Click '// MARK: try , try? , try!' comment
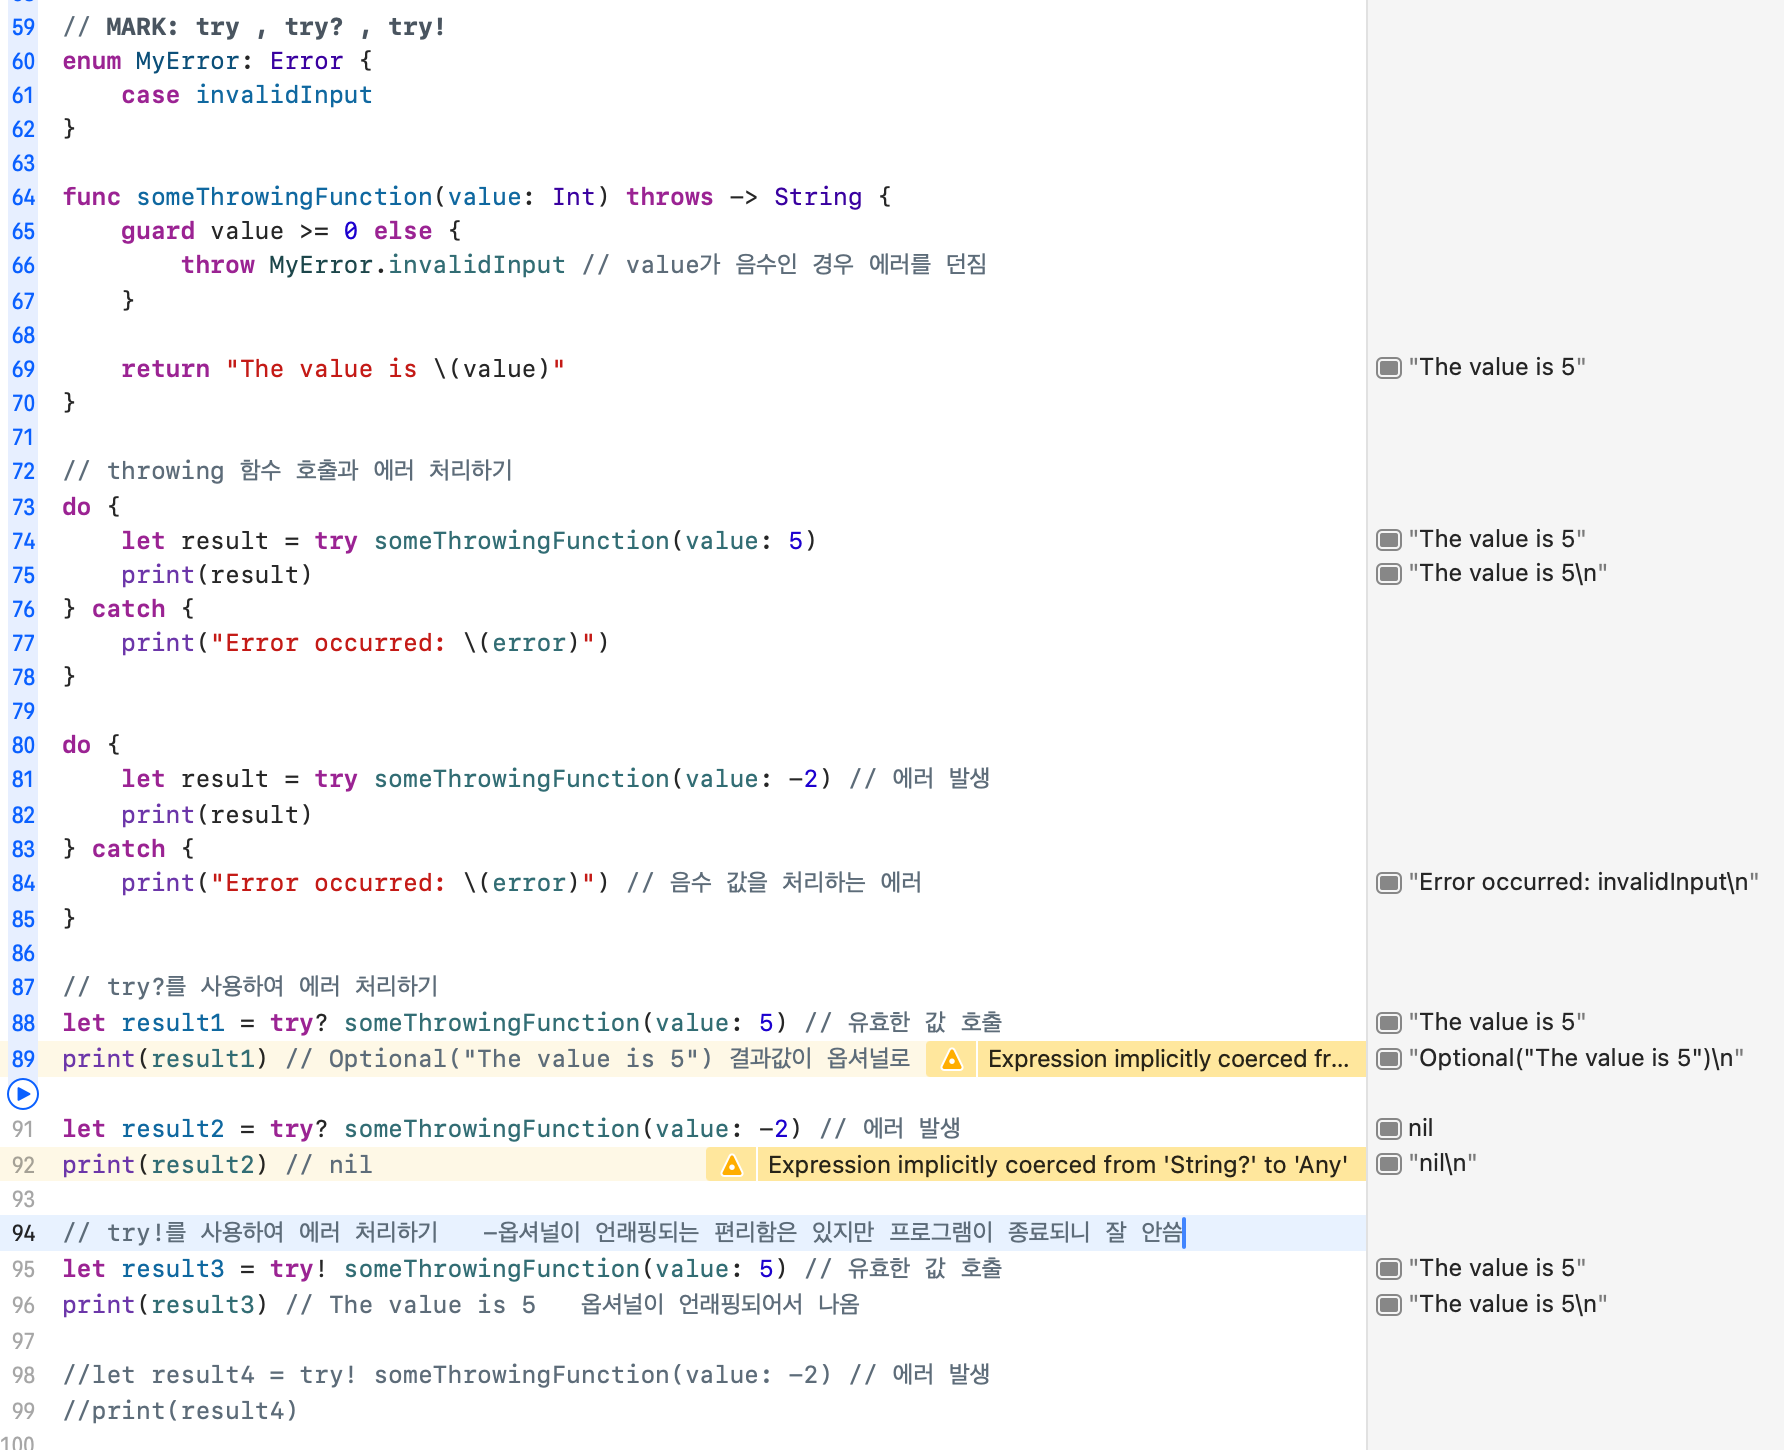 (254, 27)
